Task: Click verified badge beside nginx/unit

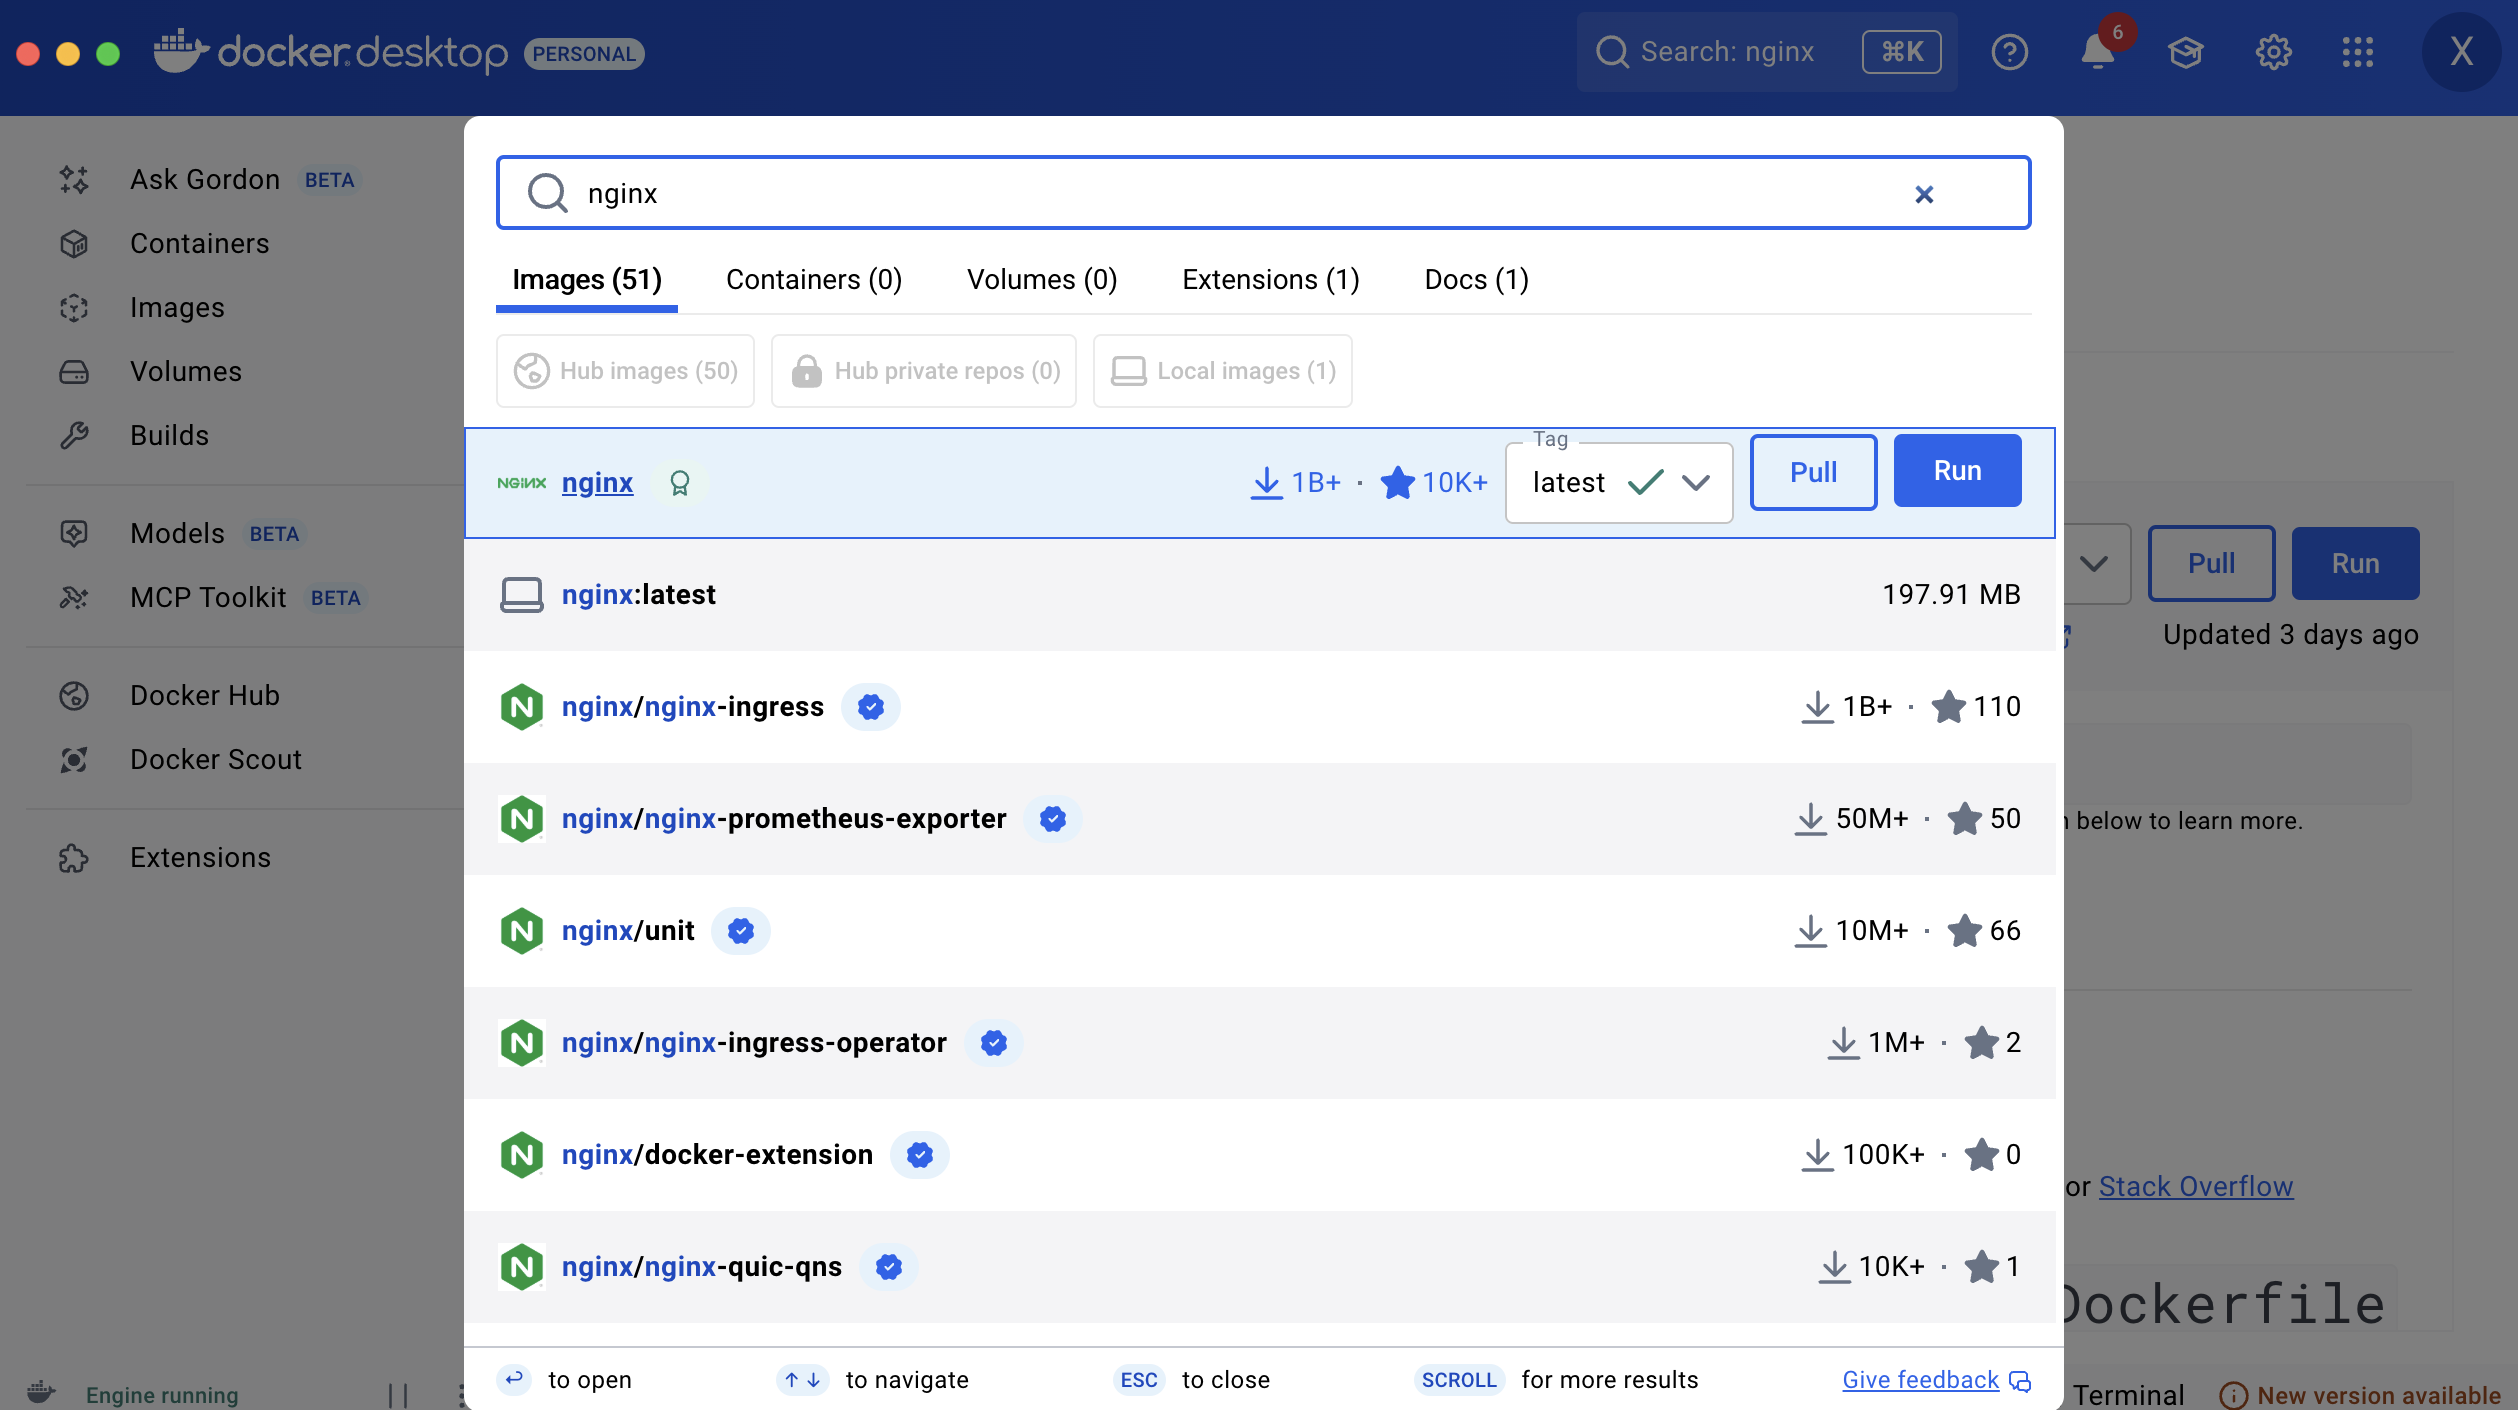Action: (x=741, y=931)
